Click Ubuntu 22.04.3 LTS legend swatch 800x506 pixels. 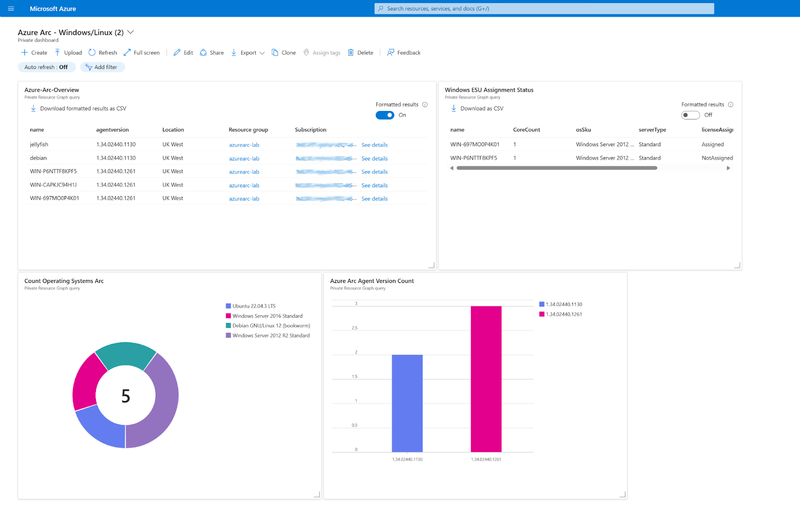point(228,306)
